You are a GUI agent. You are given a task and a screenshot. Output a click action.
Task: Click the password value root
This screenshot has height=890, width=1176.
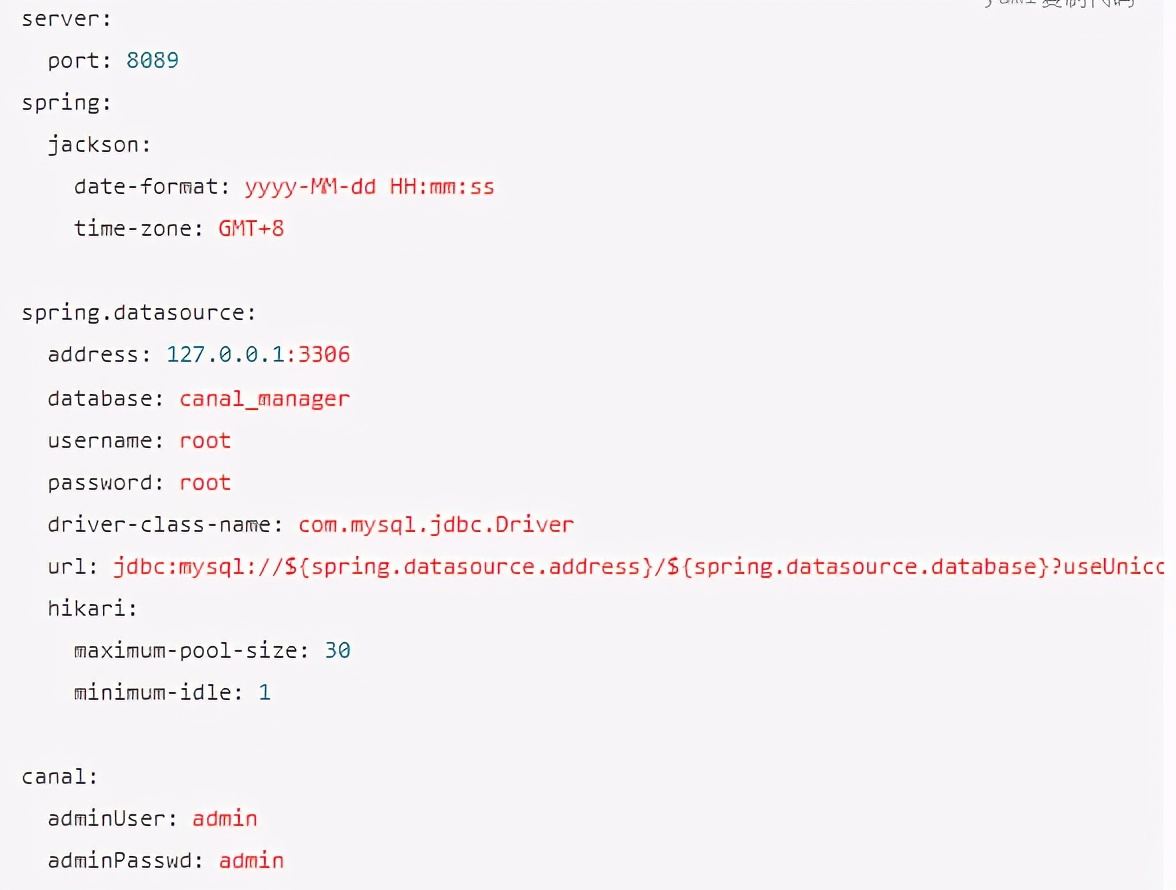(x=205, y=483)
